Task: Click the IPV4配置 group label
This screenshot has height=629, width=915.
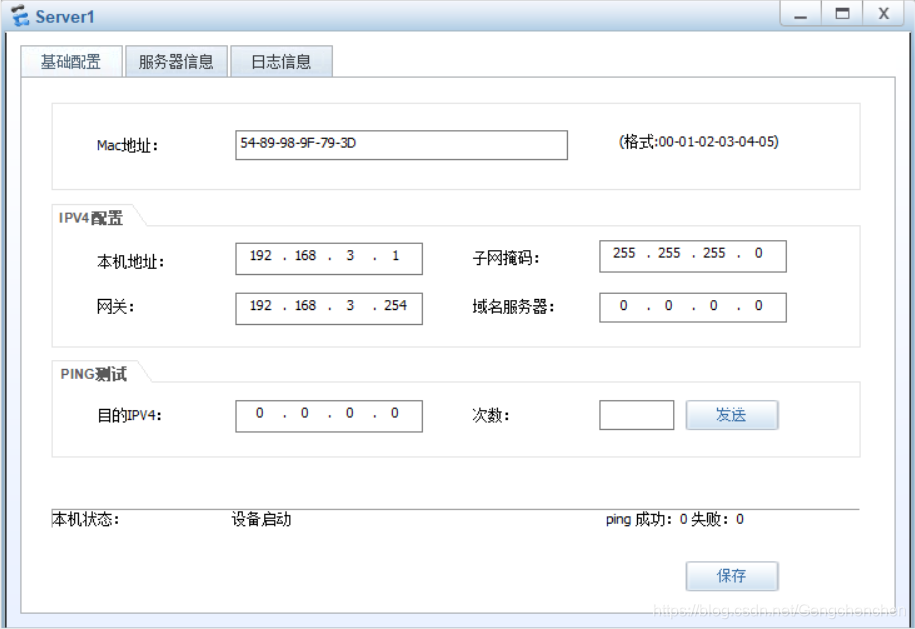Action: click(x=90, y=218)
